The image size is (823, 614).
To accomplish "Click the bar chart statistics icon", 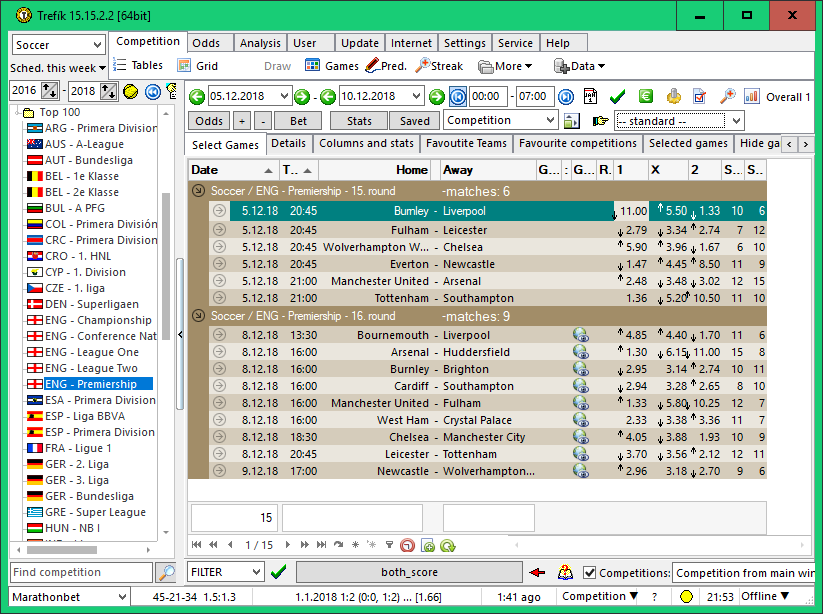I will [x=751, y=97].
